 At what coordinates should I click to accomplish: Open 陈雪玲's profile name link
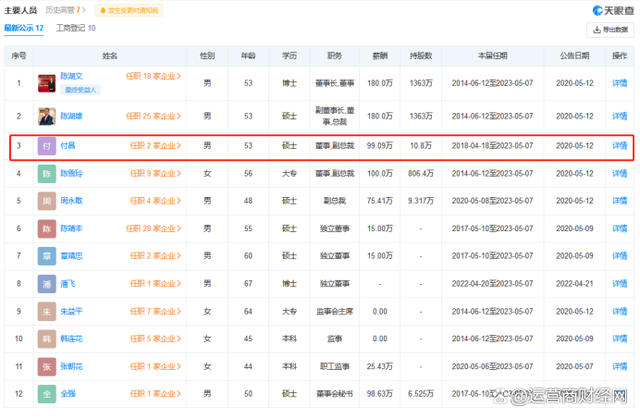pos(71,173)
